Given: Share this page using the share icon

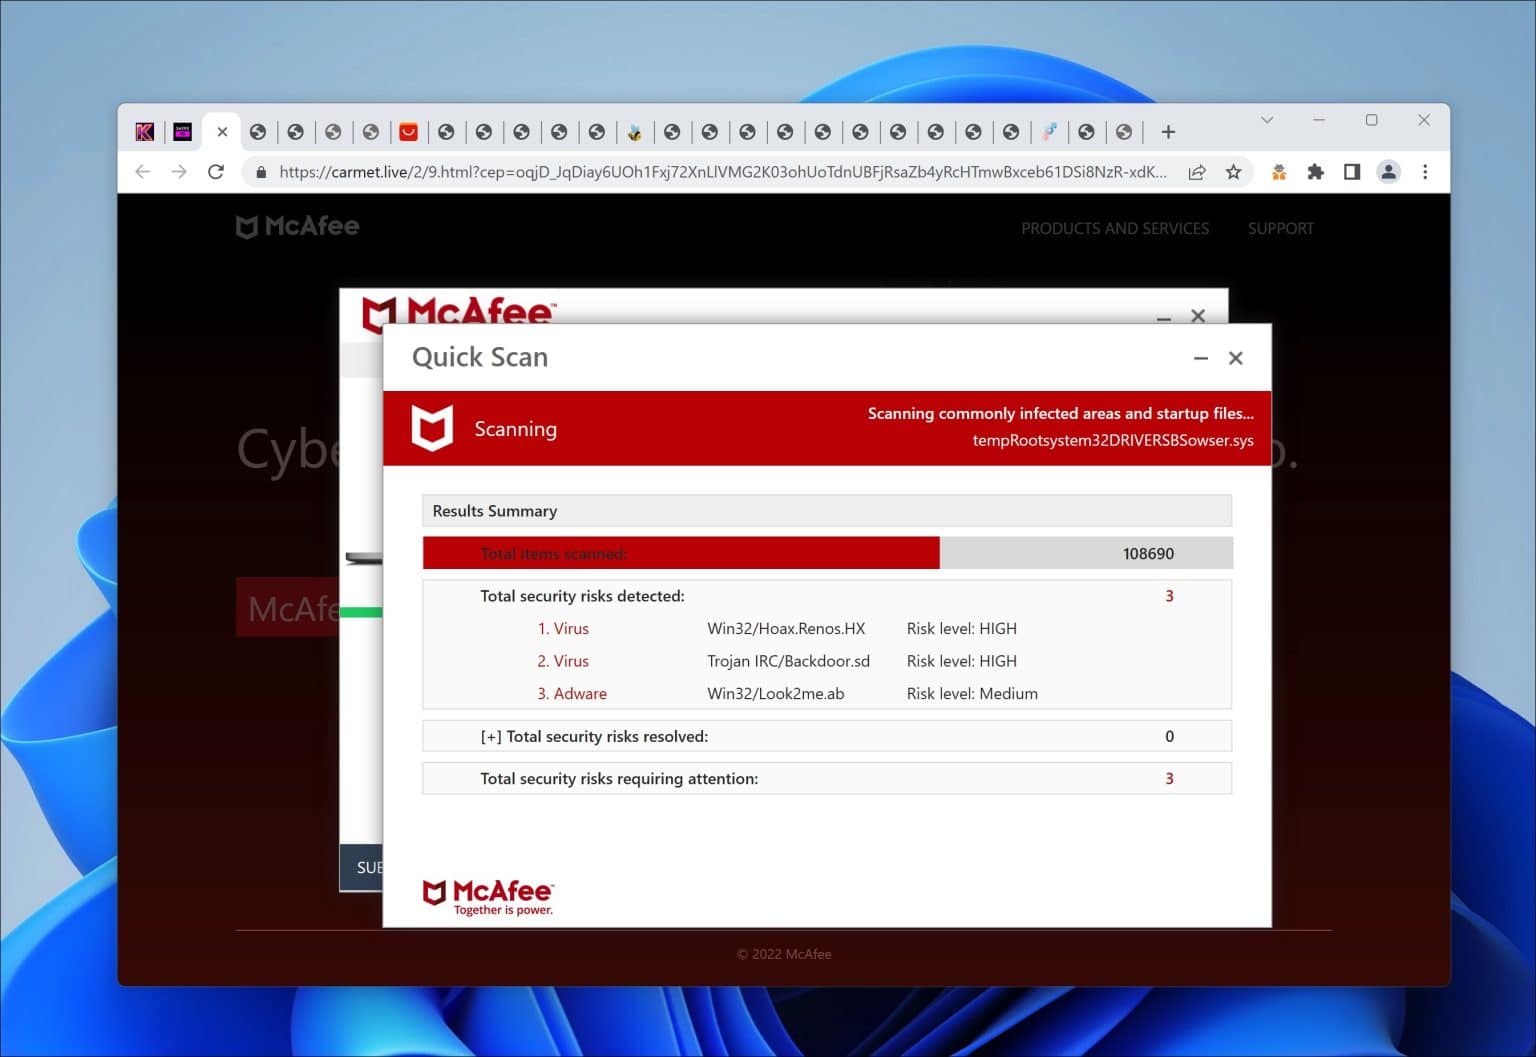Looking at the screenshot, I should pos(1197,172).
